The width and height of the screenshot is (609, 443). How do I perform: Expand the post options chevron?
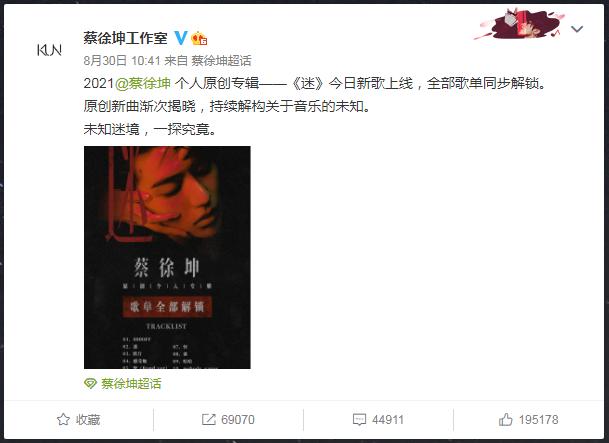coord(577,29)
